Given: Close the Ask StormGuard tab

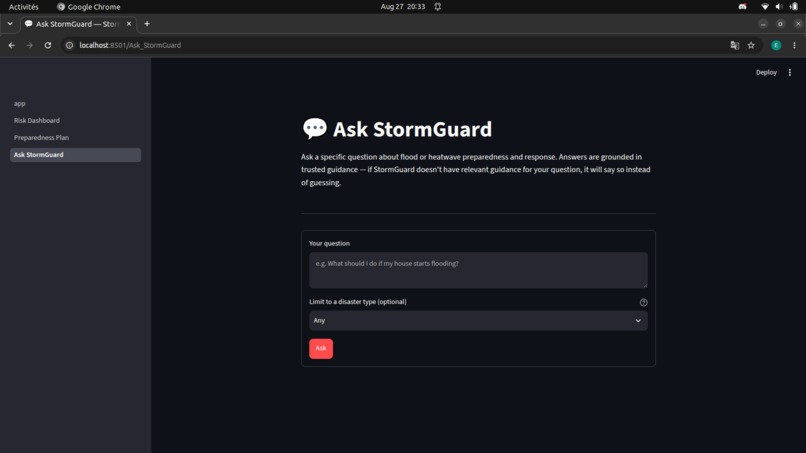Looking at the screenshot, I should pyautogui.click(x=129, y=24).
